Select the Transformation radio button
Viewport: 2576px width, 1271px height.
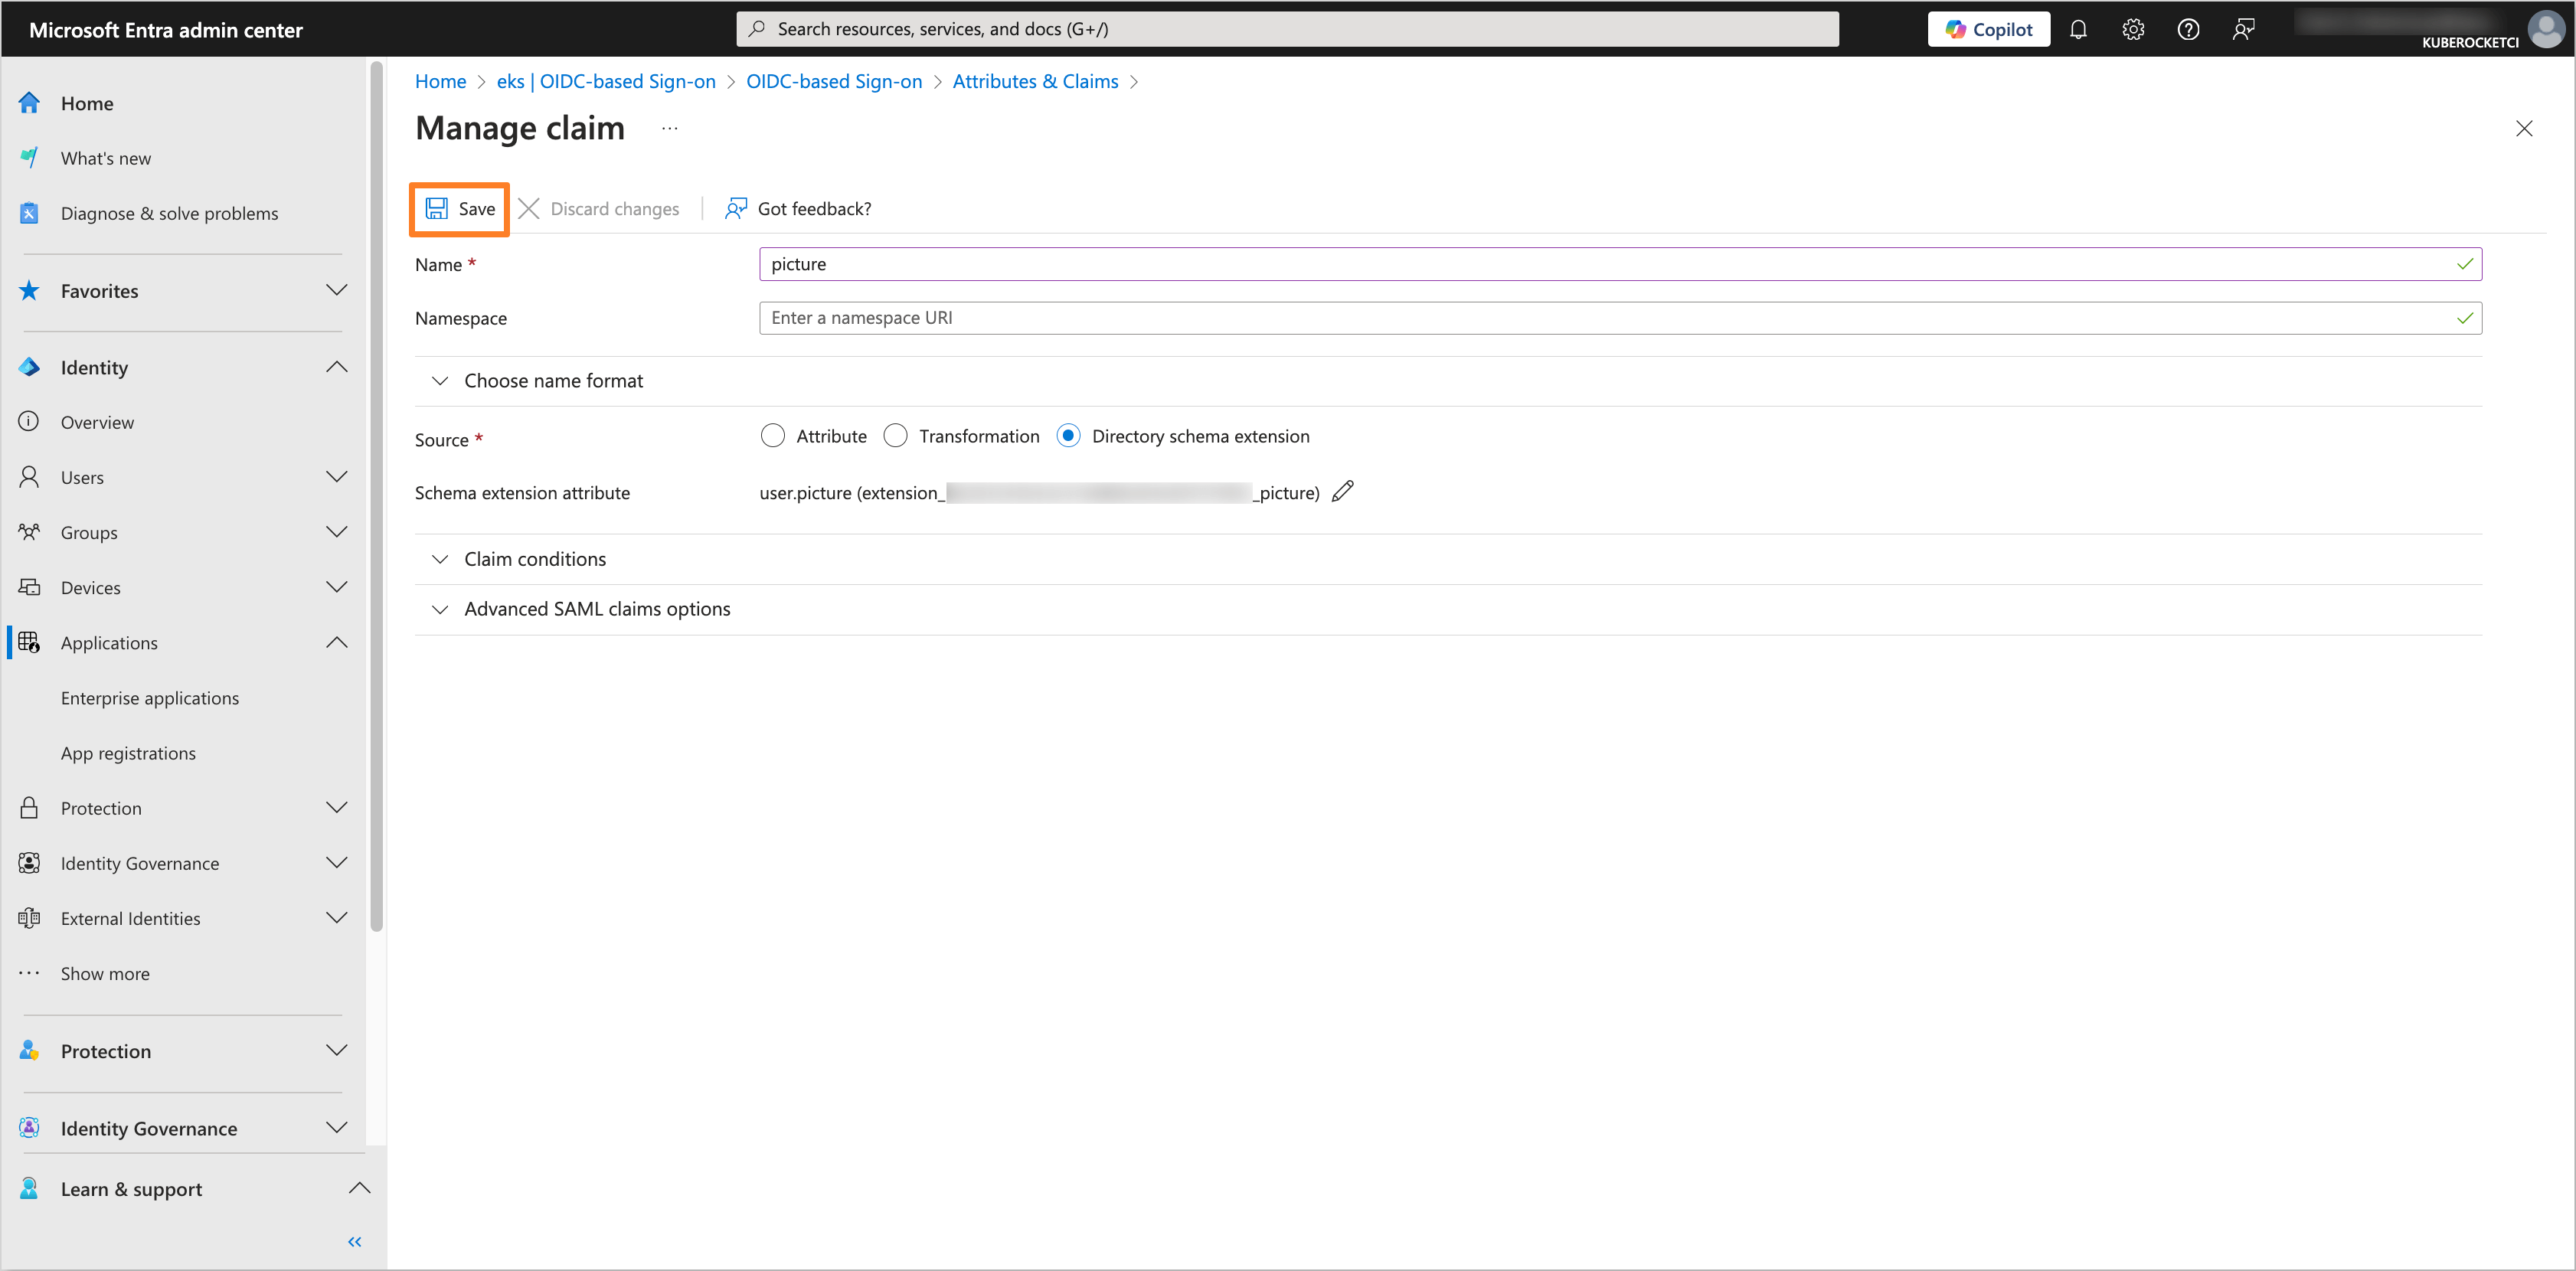pos(895,436)
